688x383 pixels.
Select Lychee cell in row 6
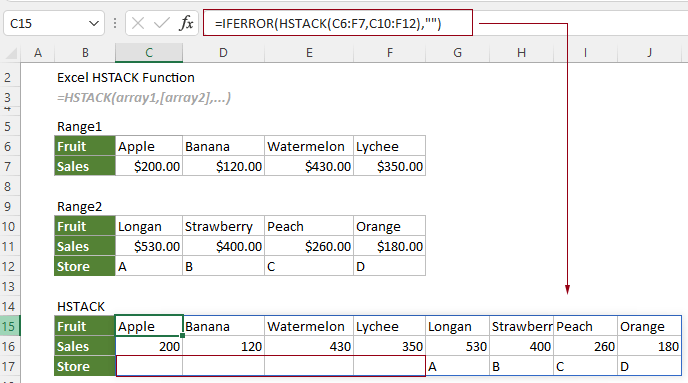pyautogui.click(x=390, y=147)
